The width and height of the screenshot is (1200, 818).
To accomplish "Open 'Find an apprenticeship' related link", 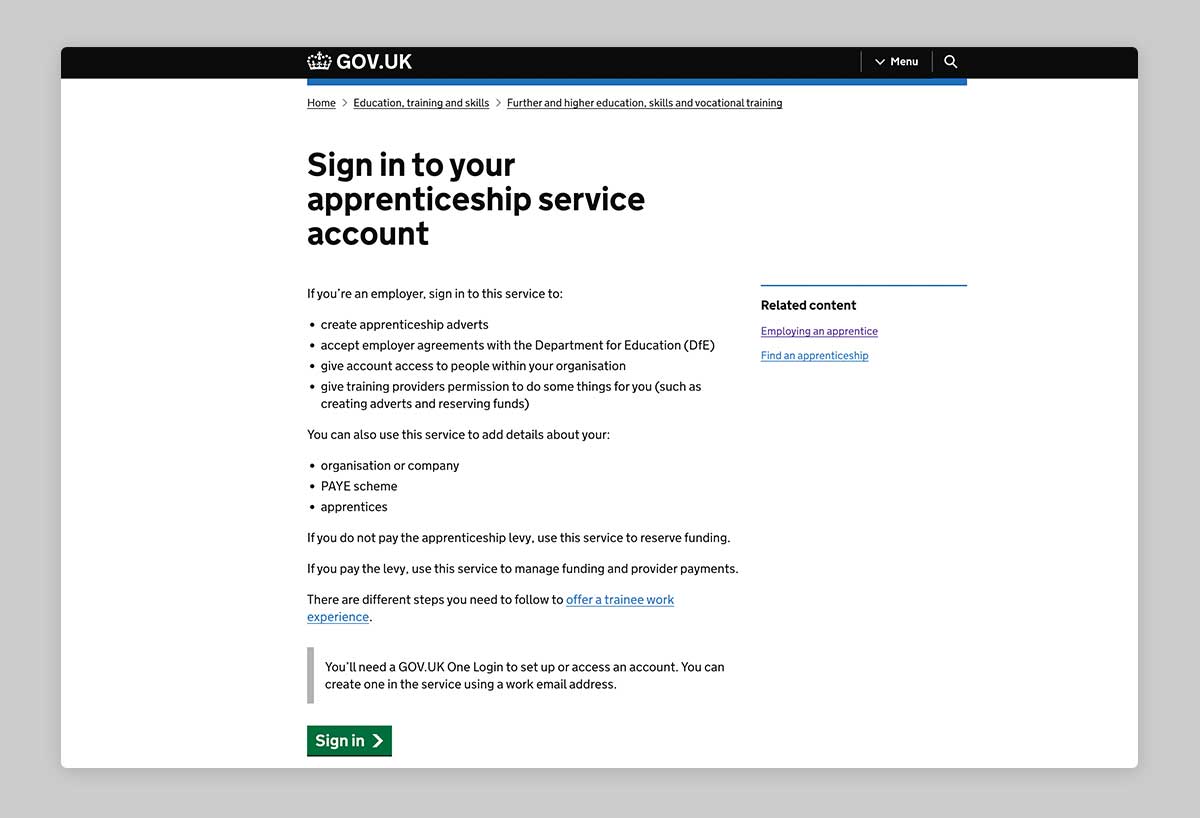I will click(x=814, y=356).
